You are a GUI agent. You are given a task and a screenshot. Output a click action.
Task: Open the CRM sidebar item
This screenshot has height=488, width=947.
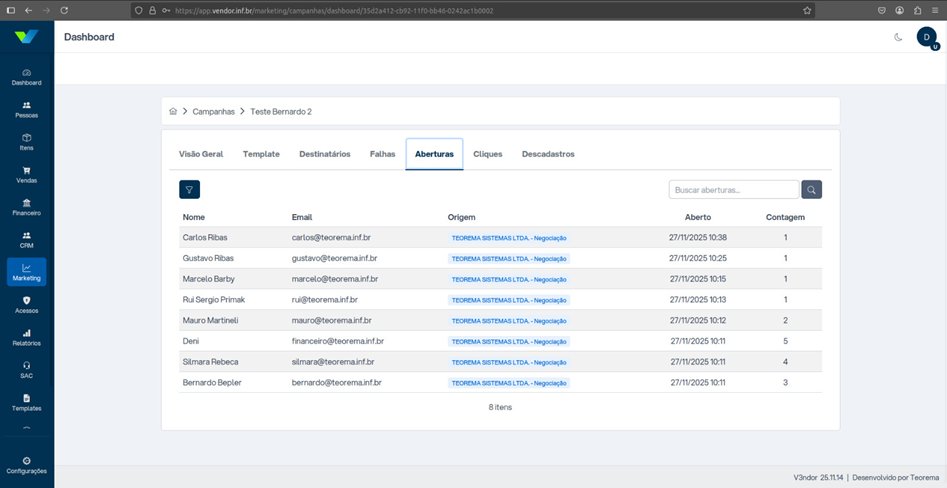[27, 240]
